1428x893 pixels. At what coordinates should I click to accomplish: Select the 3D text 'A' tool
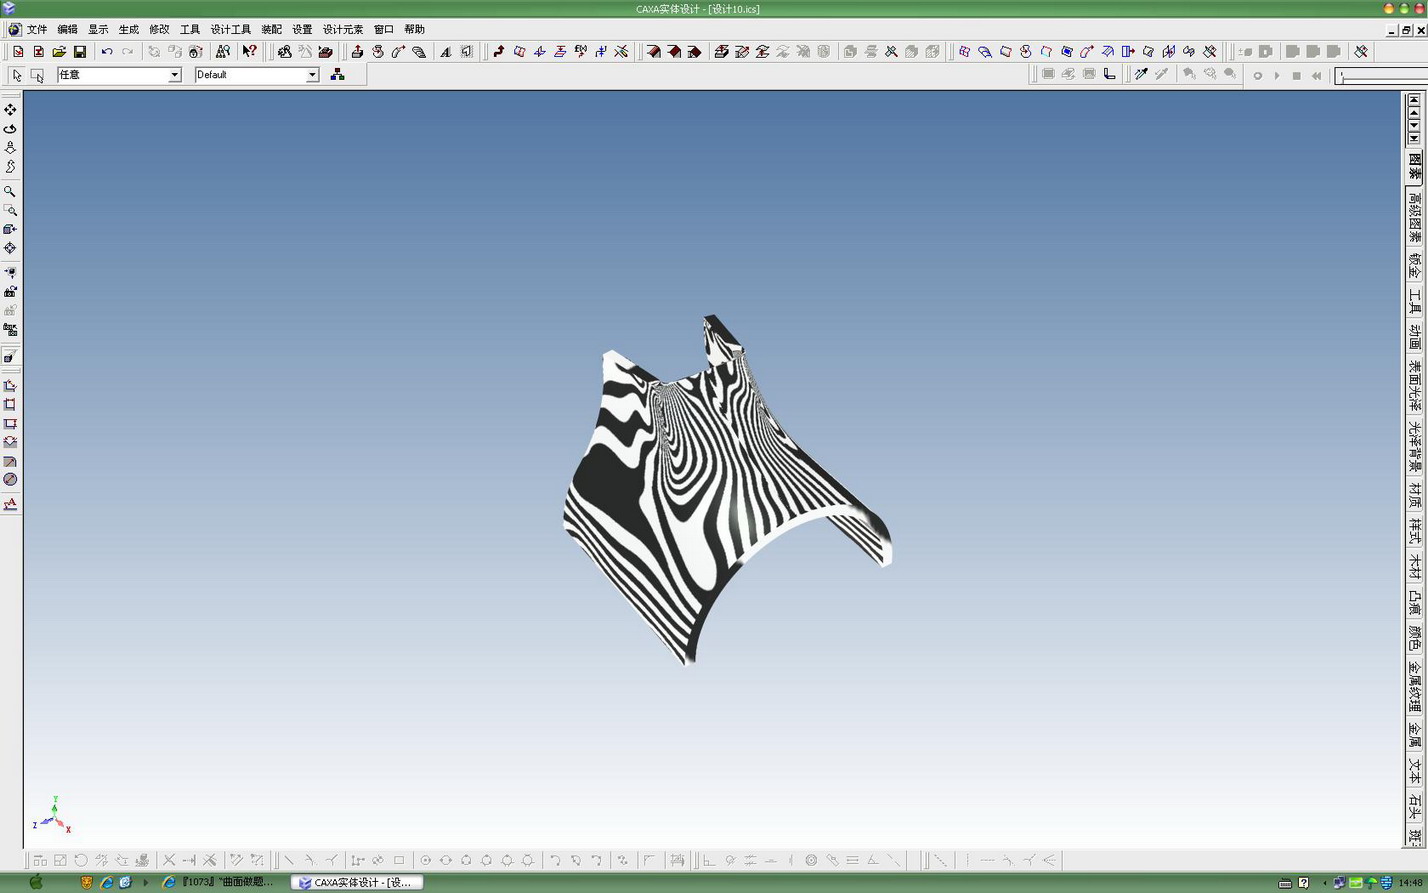coord(446,51)
